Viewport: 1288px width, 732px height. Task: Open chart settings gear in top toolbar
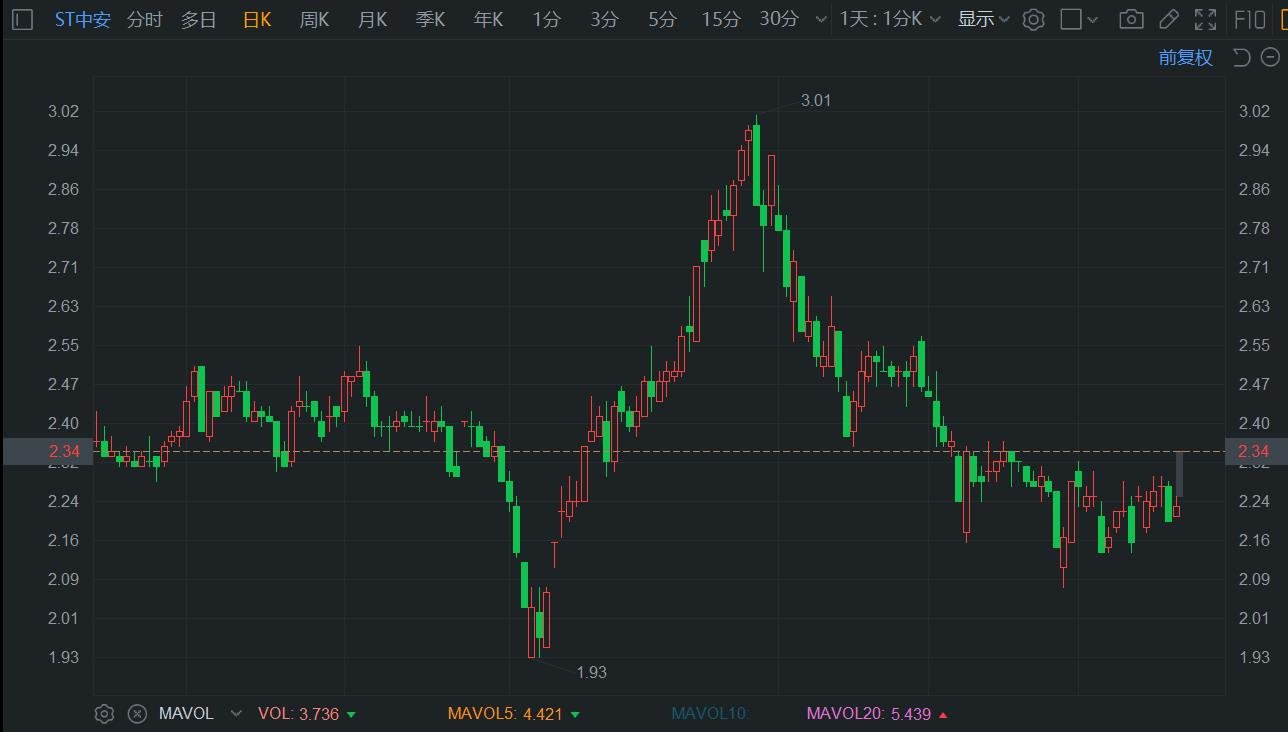coord(1034,19)
